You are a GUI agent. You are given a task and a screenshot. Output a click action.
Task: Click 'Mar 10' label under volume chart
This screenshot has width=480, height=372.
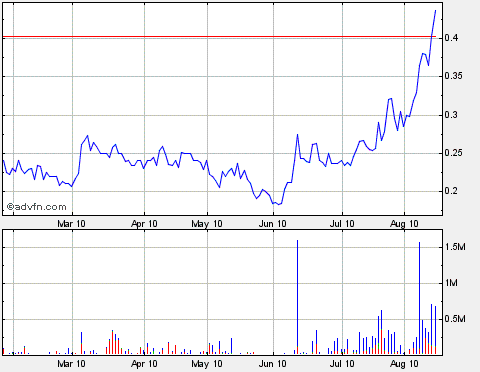coord(71,364)
